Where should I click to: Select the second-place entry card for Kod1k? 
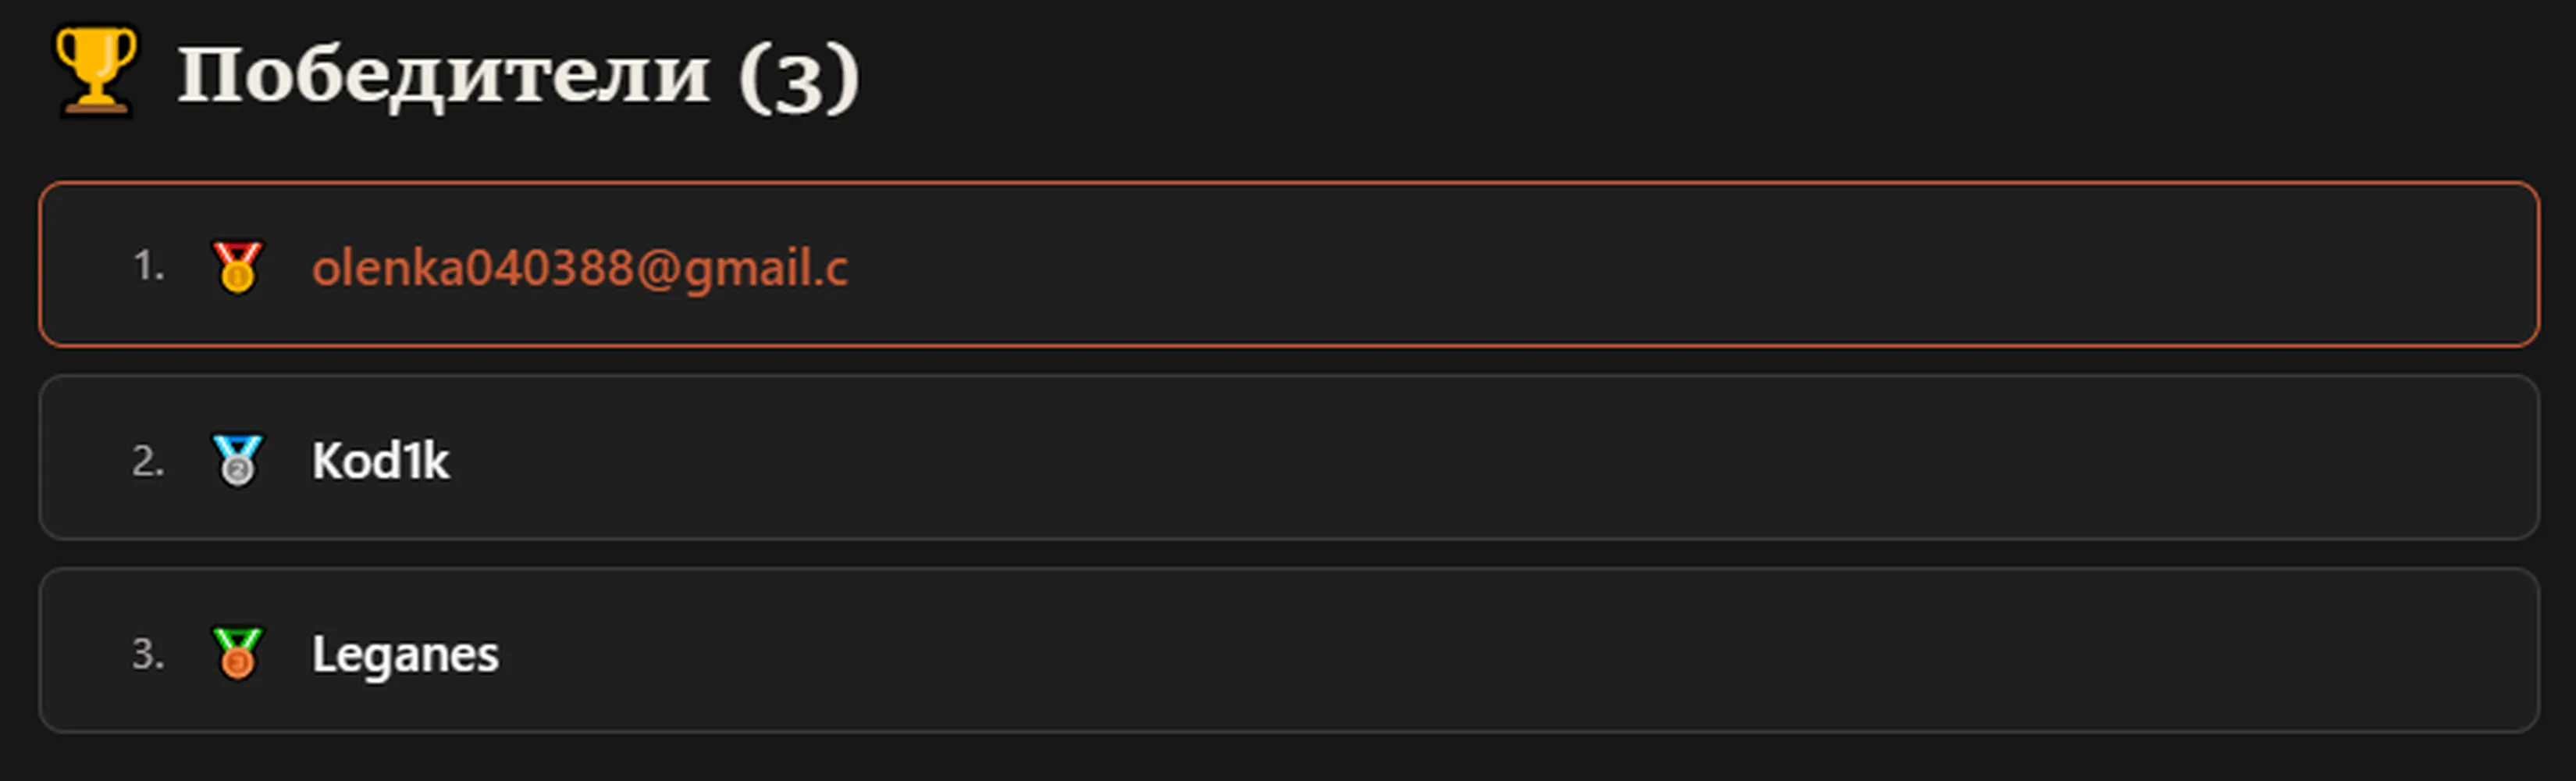pos(1289,458)
